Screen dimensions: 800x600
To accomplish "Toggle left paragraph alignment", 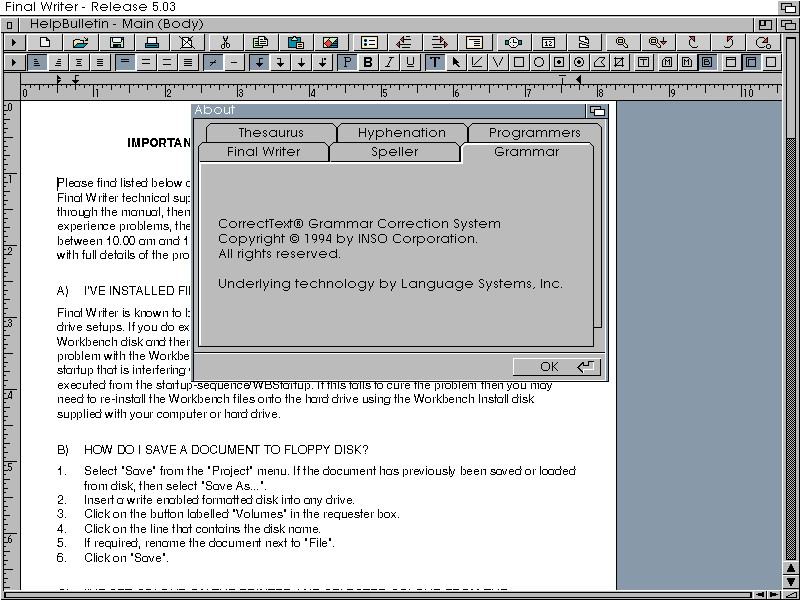I will coord(37,62).
